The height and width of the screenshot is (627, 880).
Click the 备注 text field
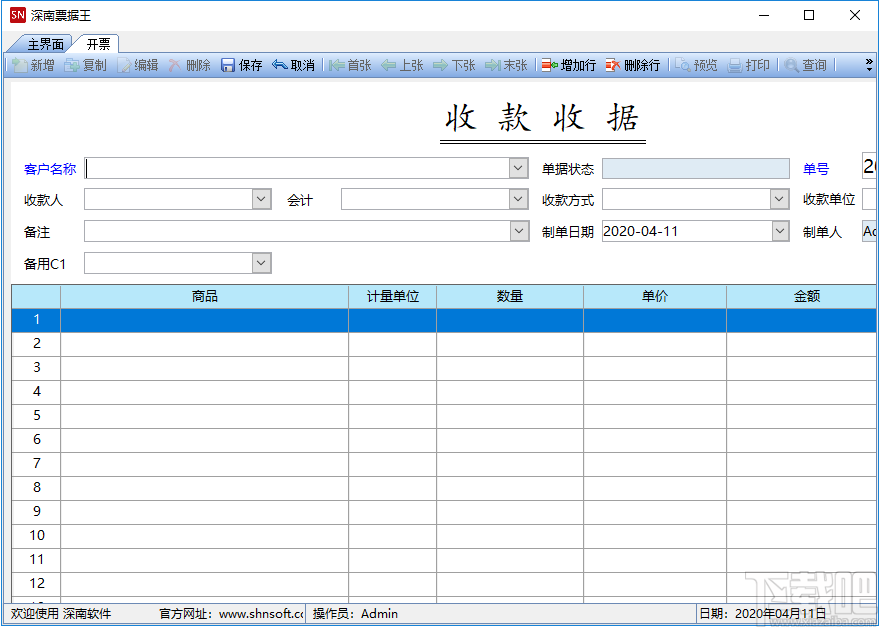click(x=296, y=231)
